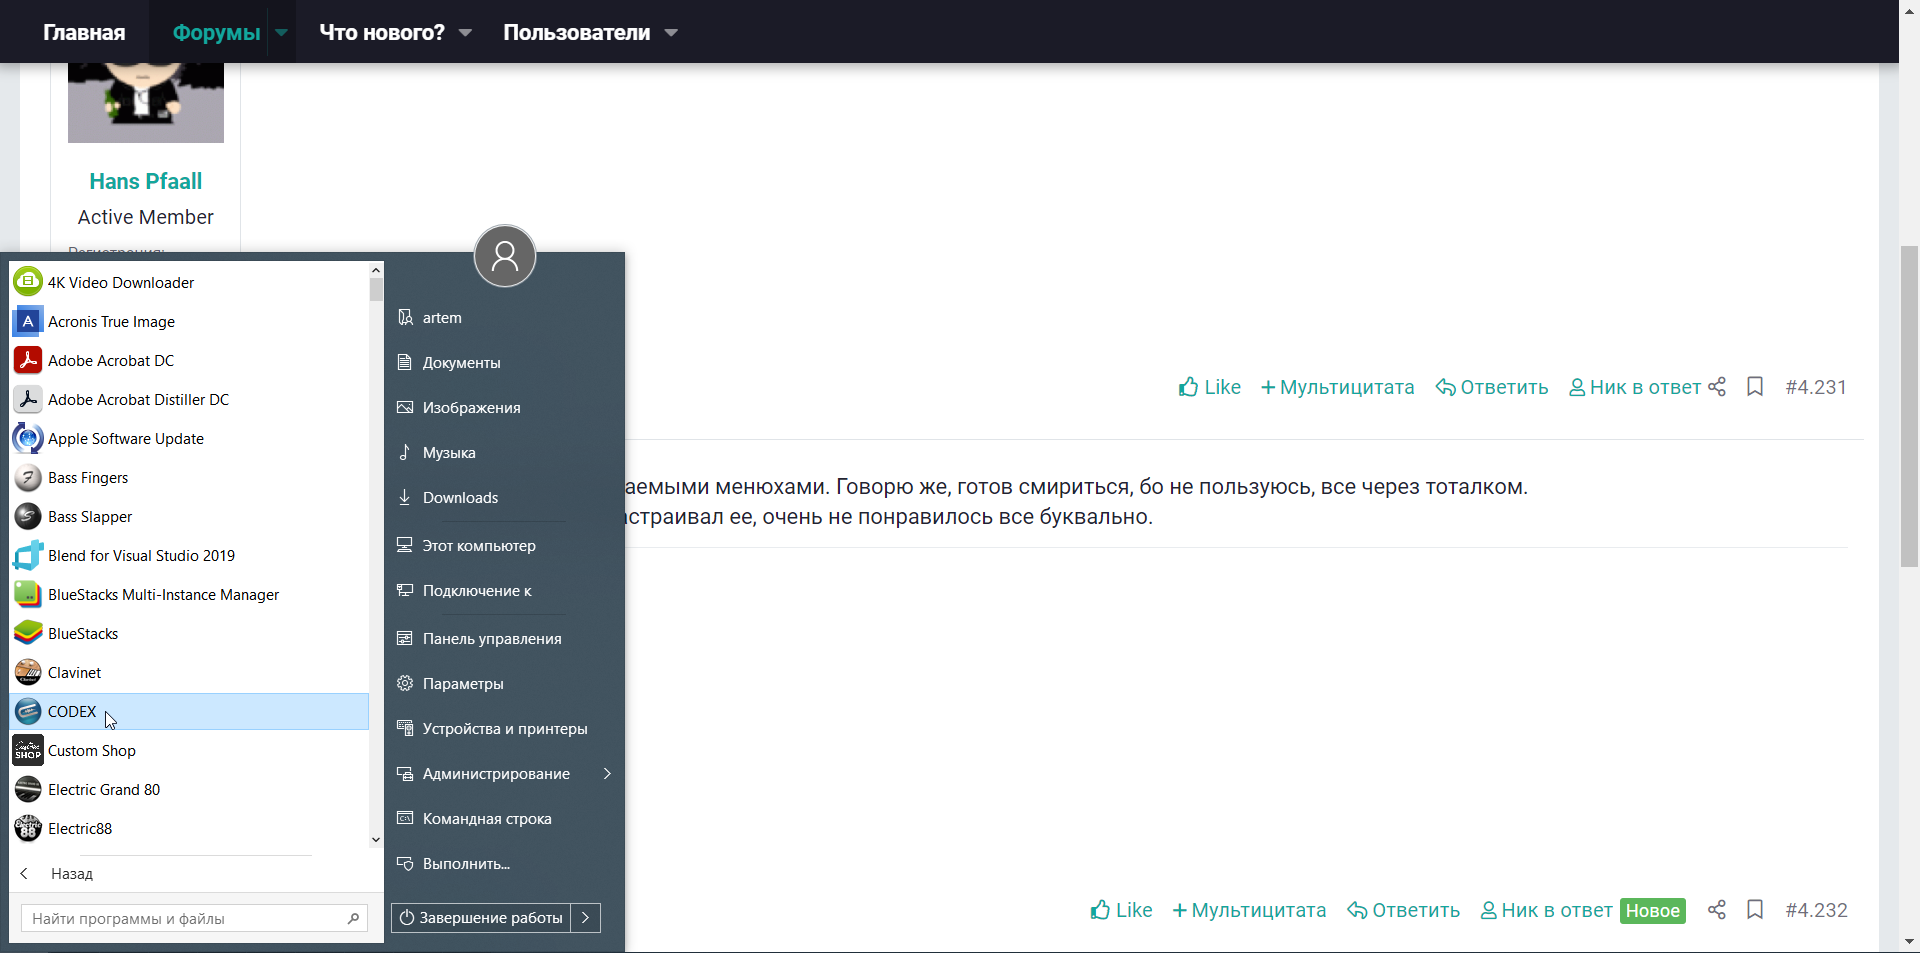Click the search magnifier icon
The width and height of the screenshot is (1920, 953).
[x=353, y=918]
